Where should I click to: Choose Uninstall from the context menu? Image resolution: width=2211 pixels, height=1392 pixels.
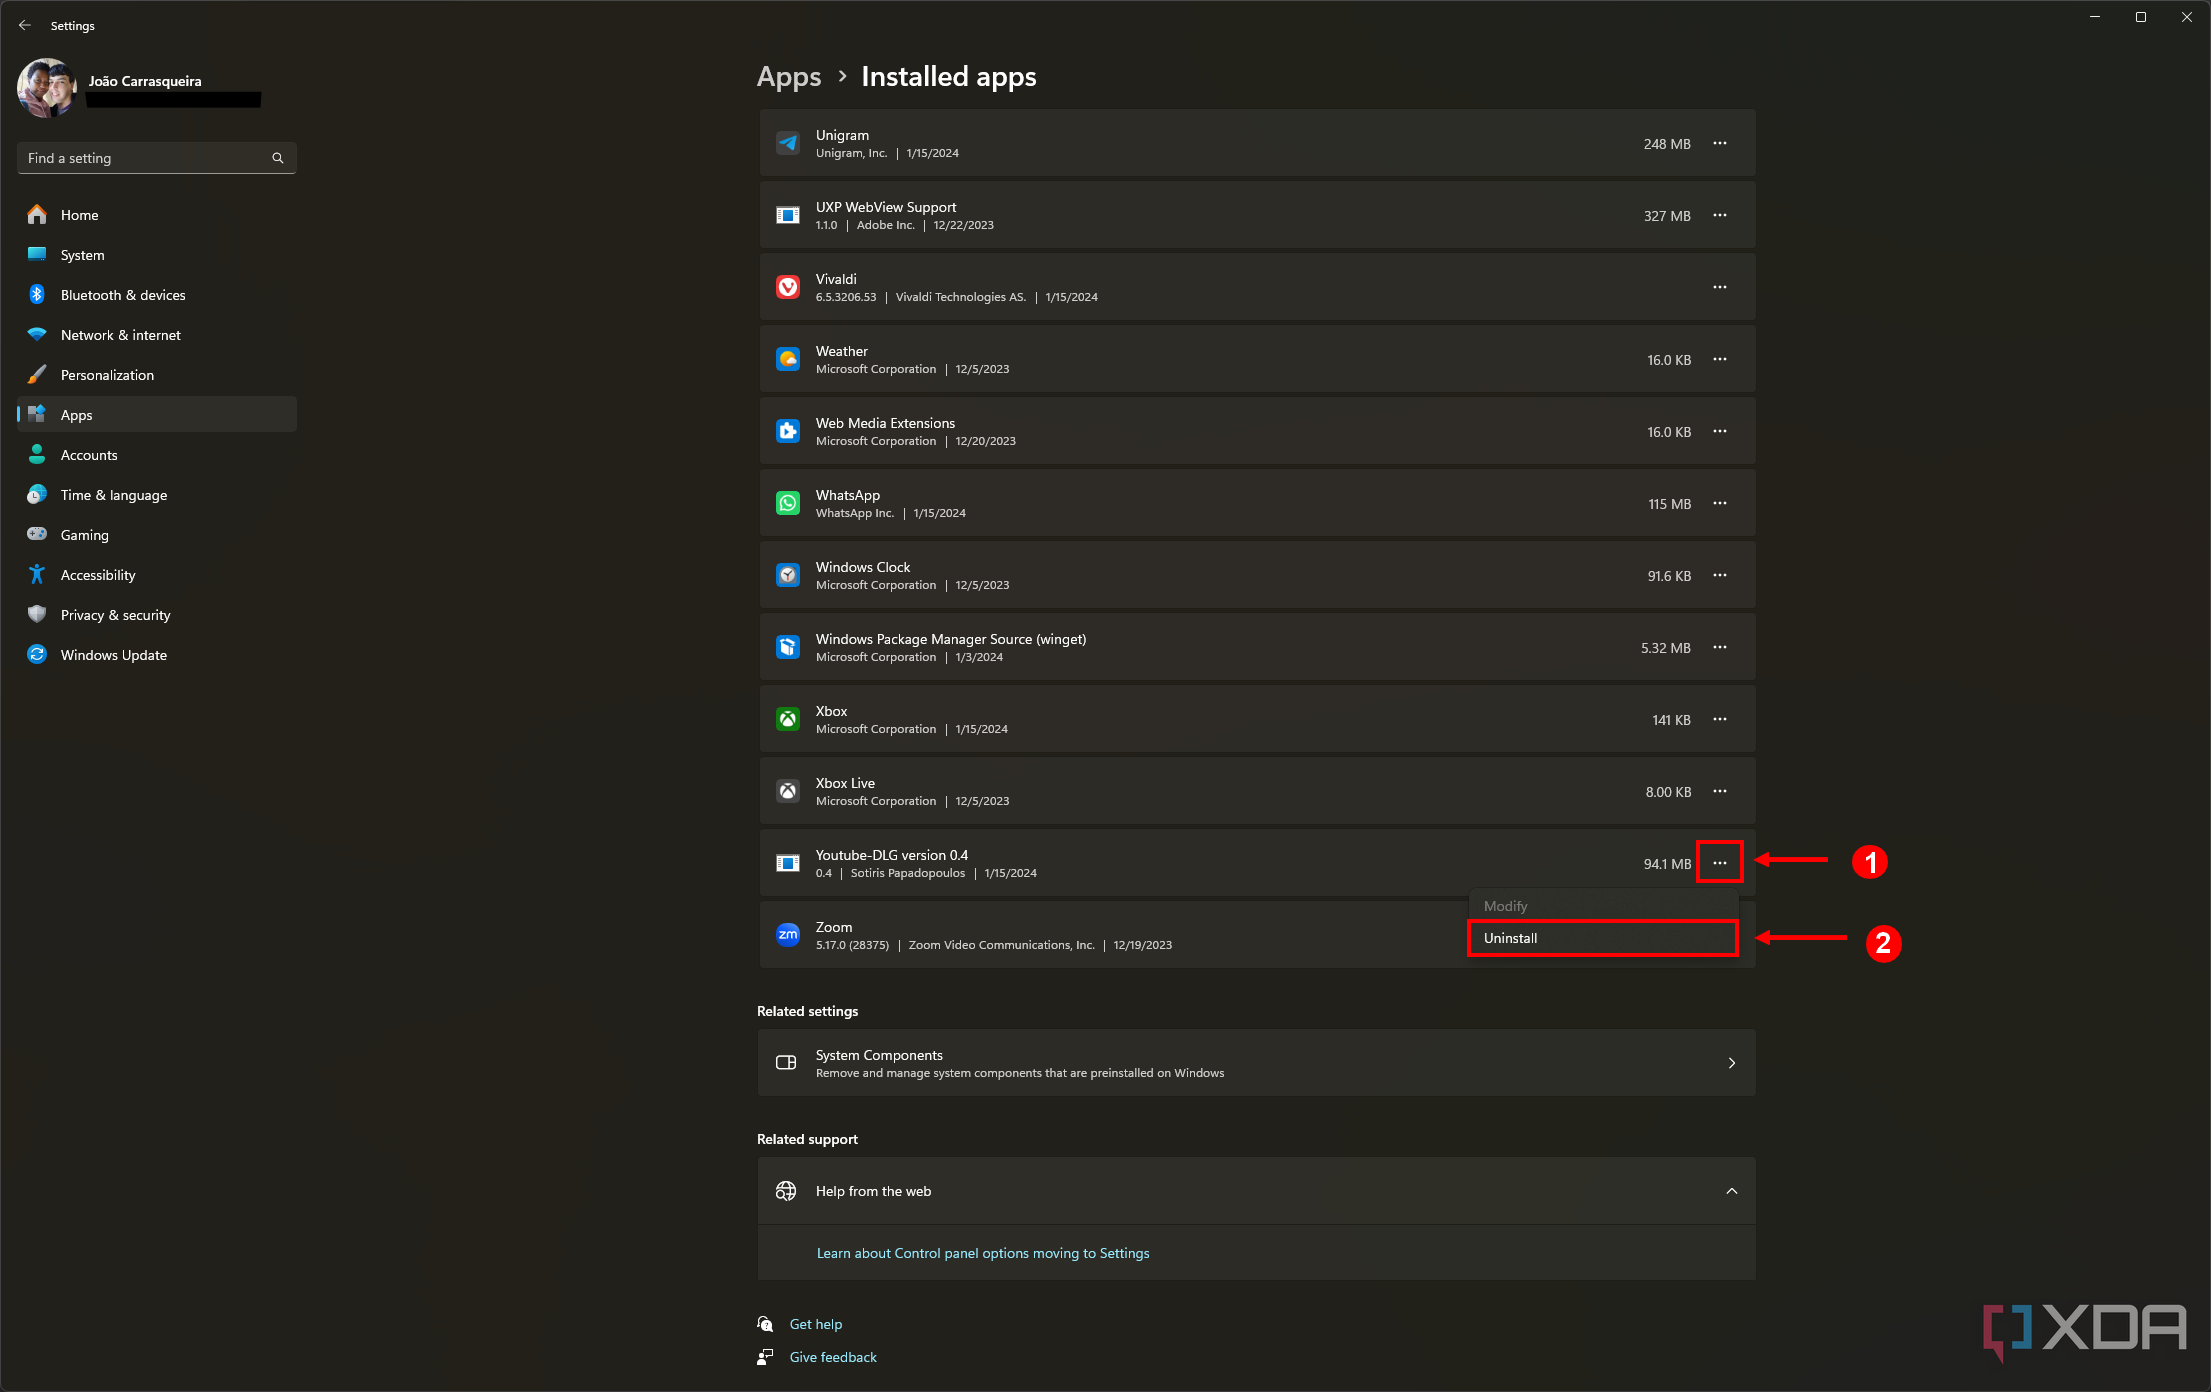tap(1603, 938)
